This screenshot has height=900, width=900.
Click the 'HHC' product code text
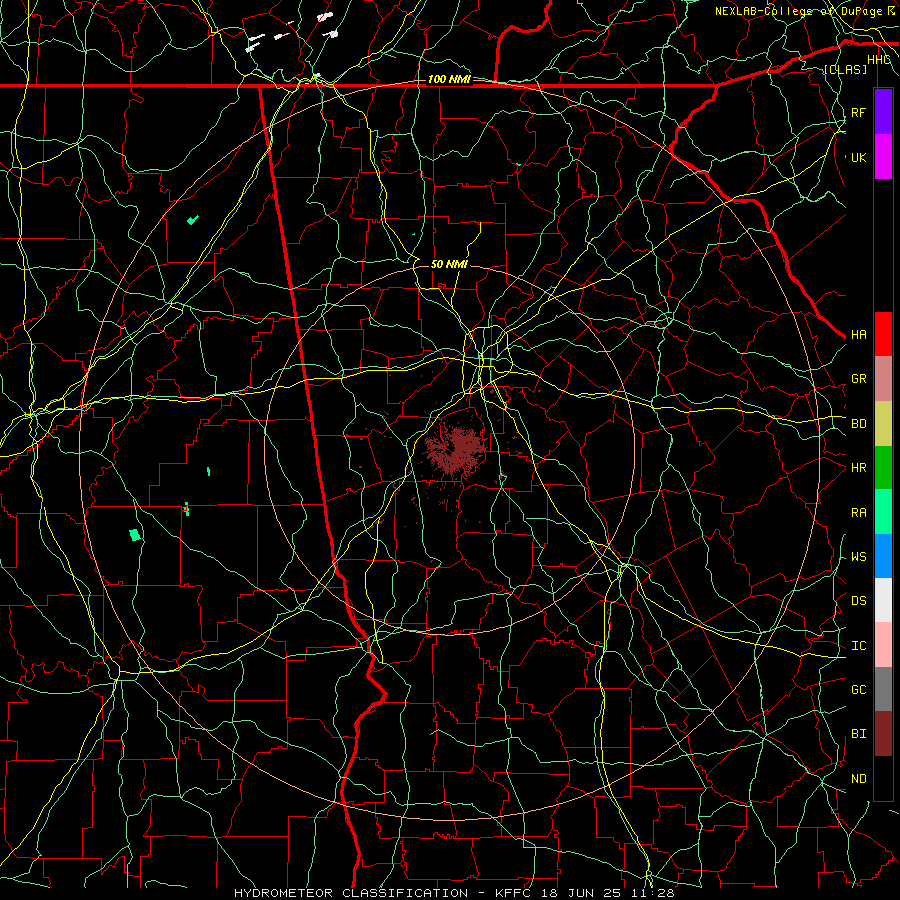point(878,60)
